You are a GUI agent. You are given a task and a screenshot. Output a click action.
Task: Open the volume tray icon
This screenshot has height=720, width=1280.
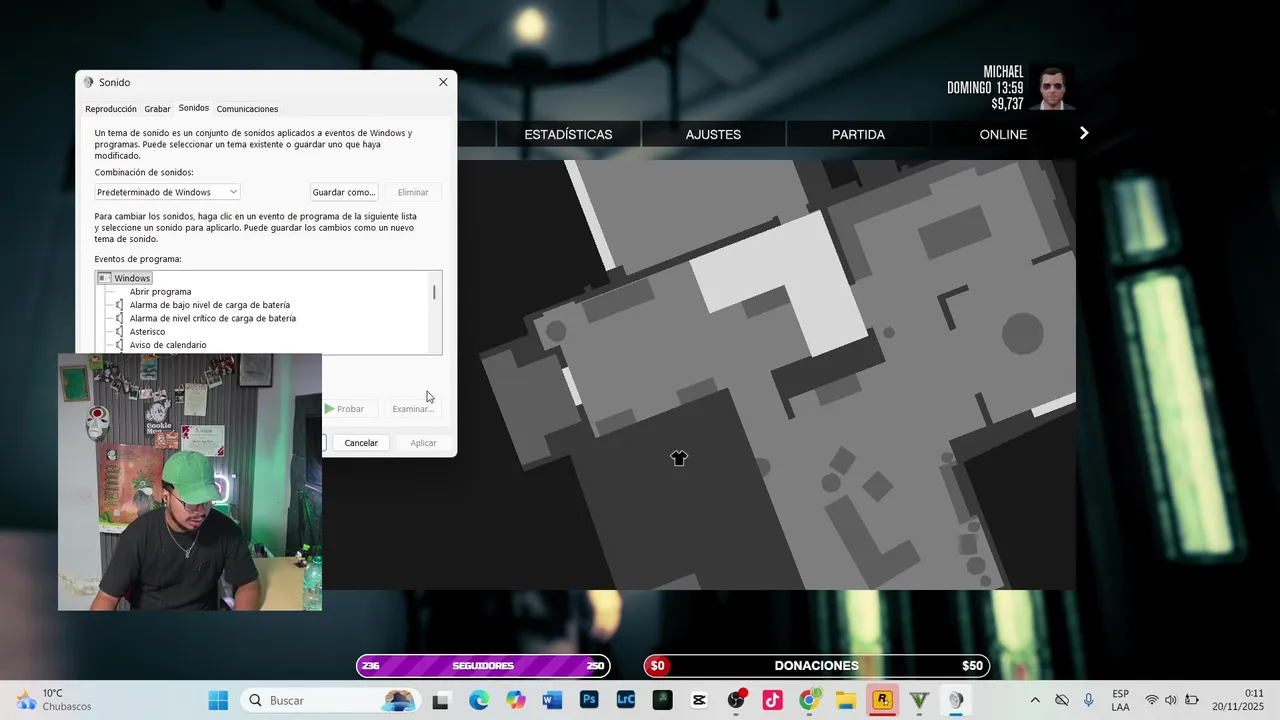(1171, 700)
